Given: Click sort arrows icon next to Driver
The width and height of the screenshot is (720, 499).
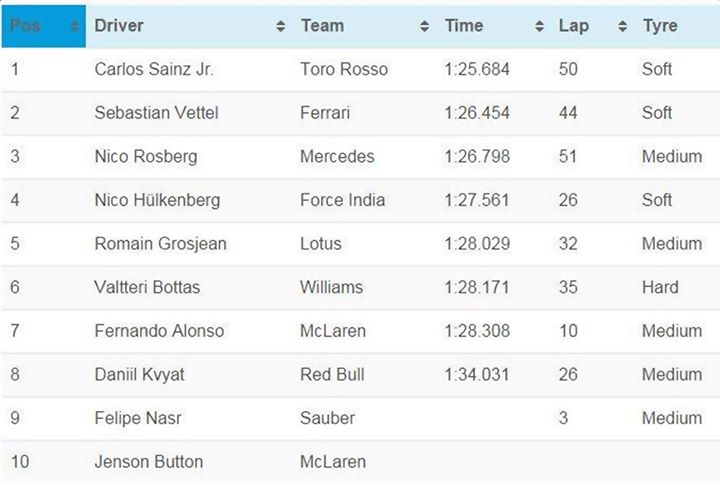Looking at the screenshot, I should pyautogui.click(x=280, y=27).
